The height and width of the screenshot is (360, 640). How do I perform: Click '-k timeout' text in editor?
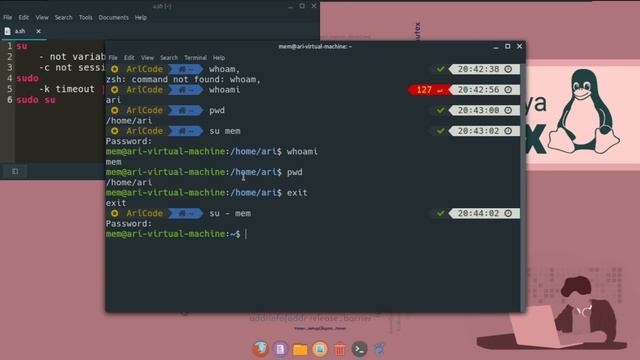click(67, 89)
